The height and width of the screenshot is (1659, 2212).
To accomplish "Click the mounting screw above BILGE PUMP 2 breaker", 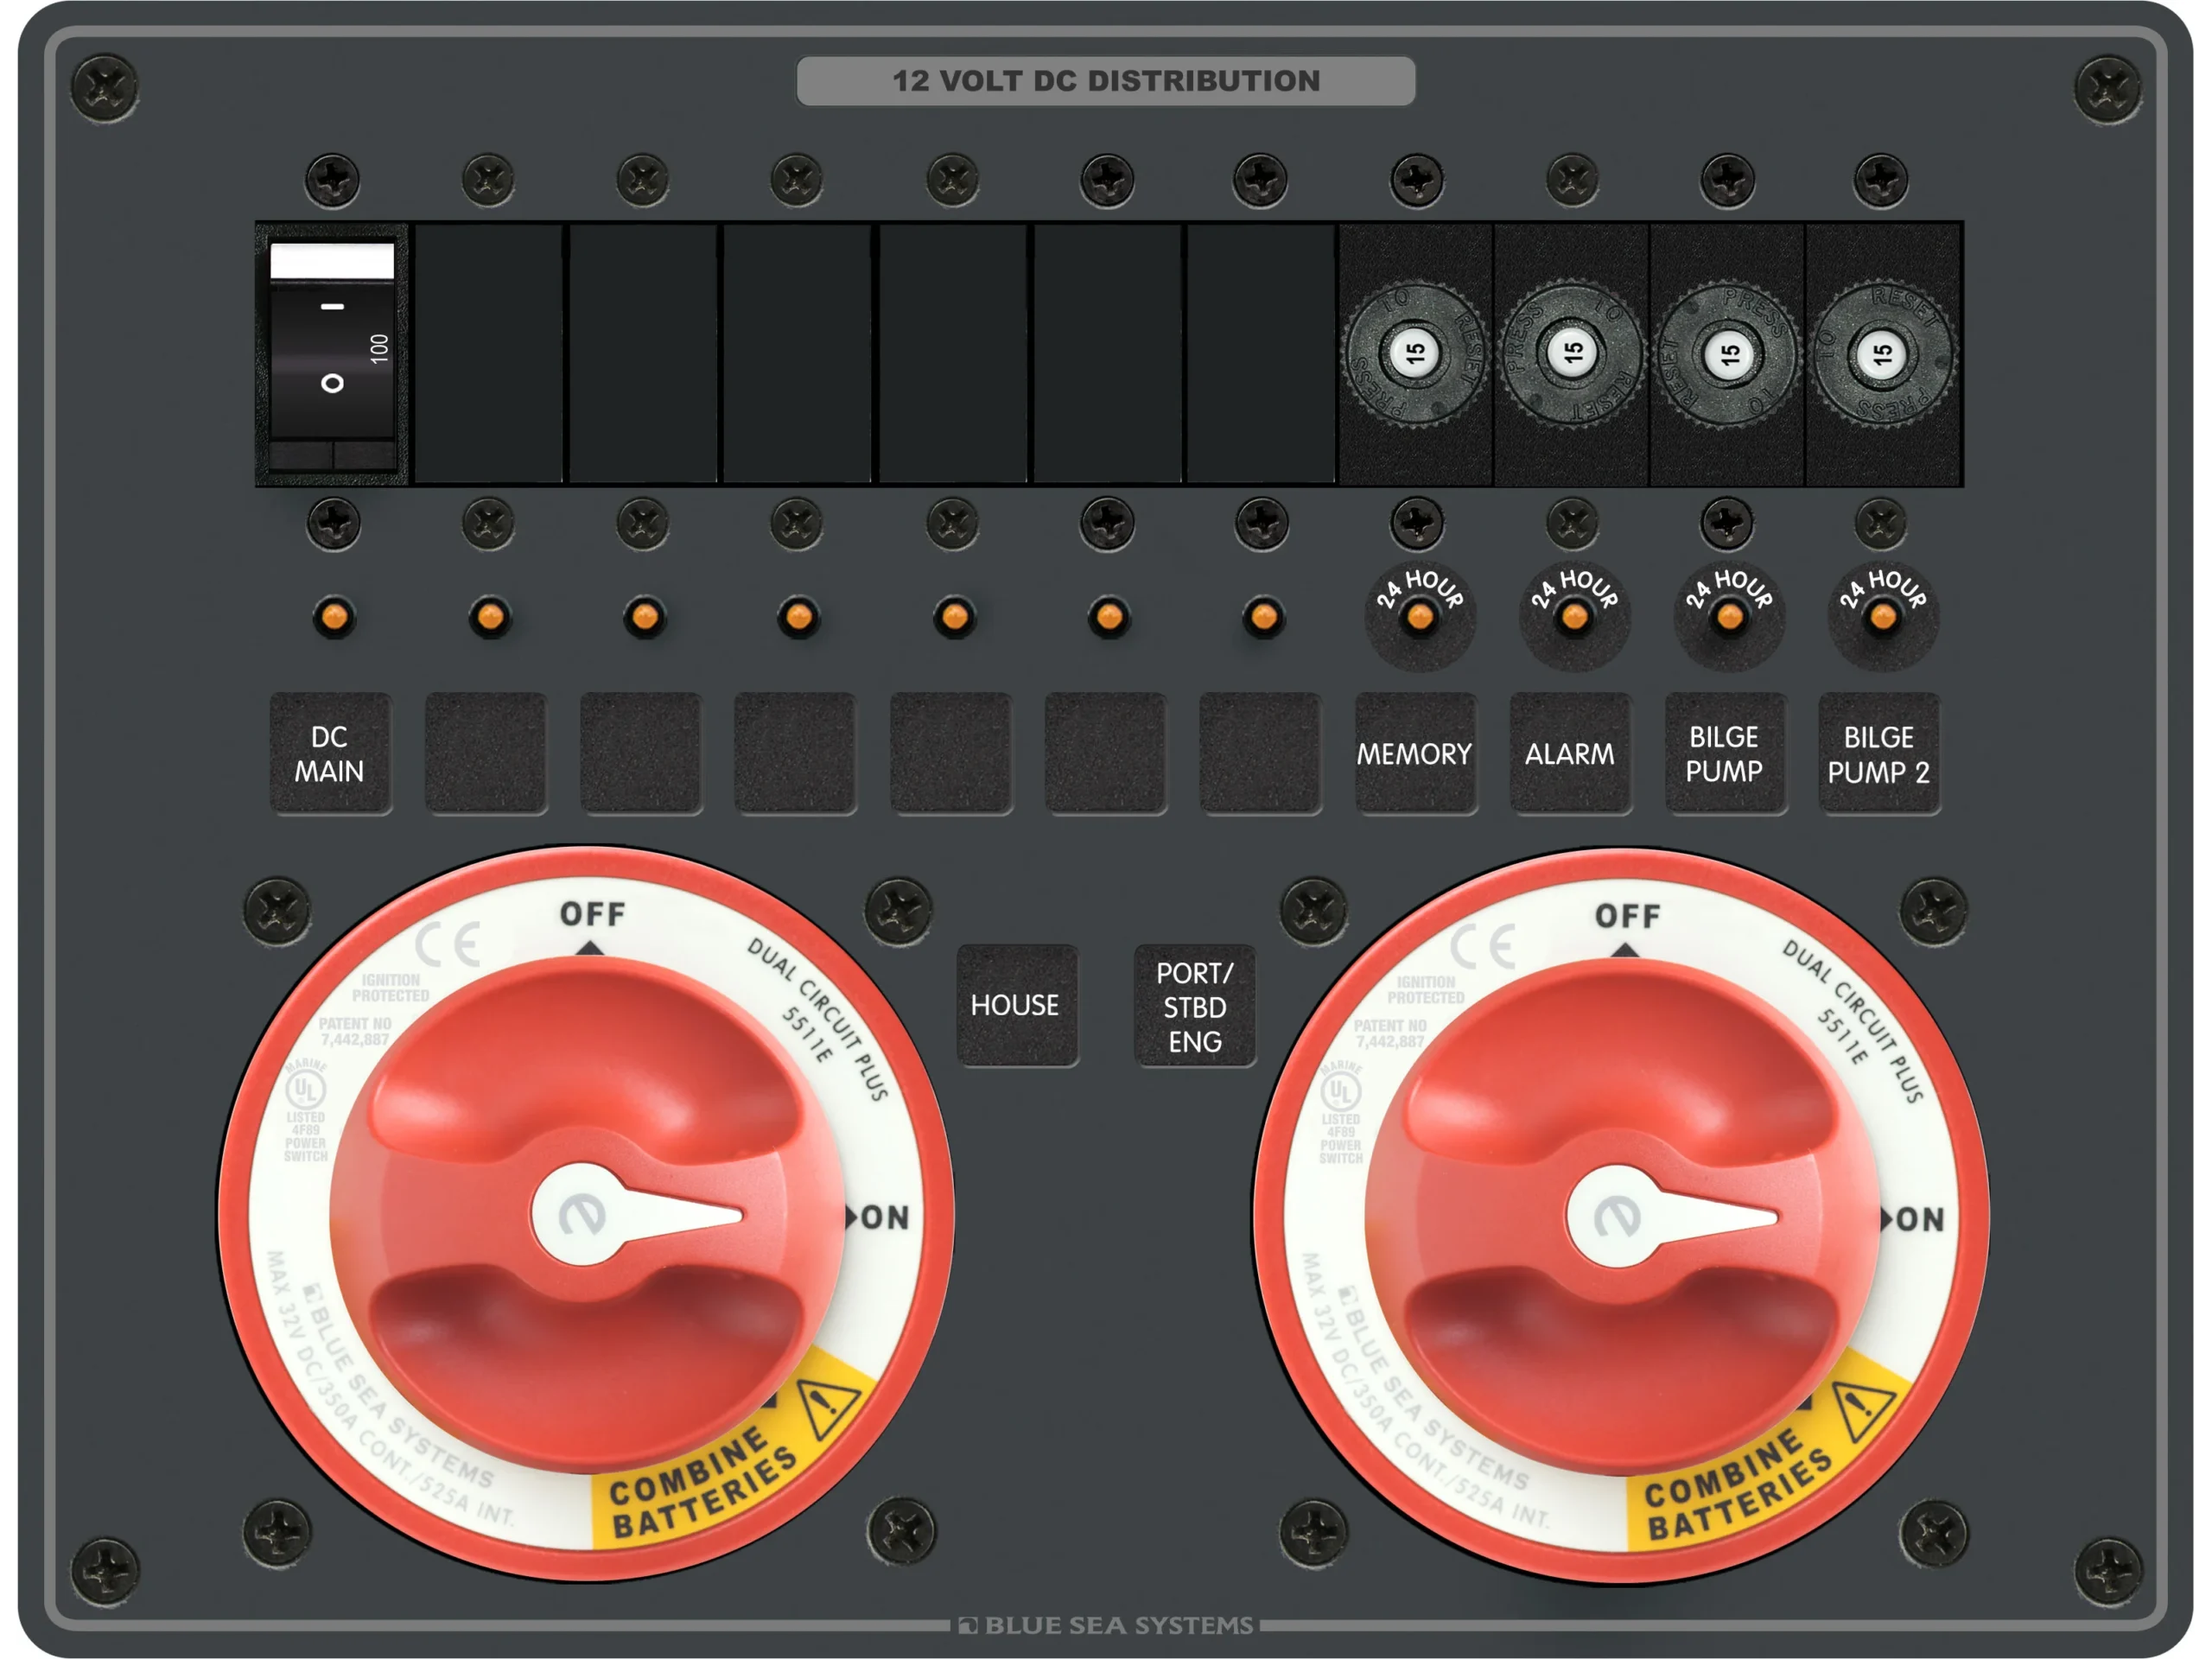I will 1881,181.
